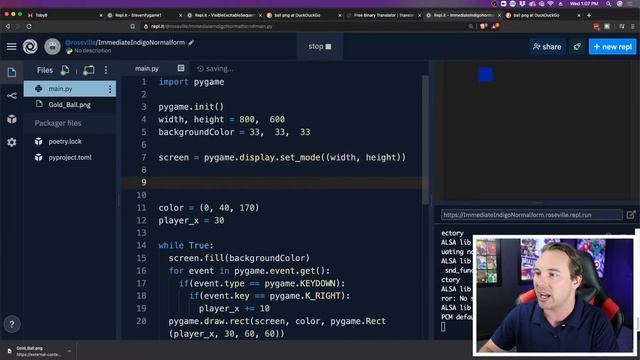
Task: Create a new repl
Action: 612,47
